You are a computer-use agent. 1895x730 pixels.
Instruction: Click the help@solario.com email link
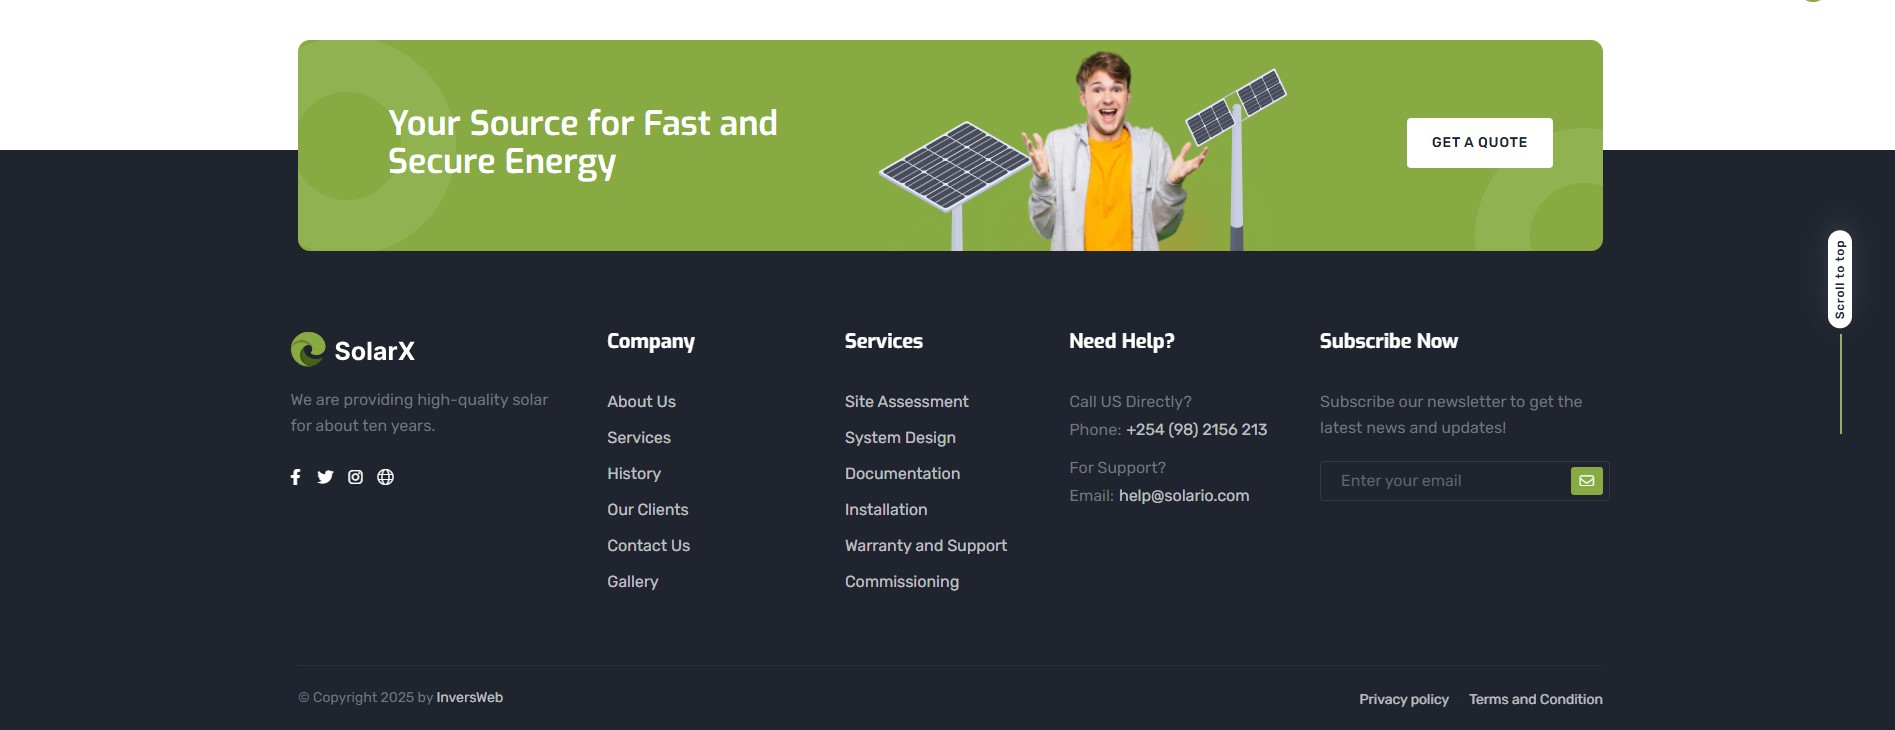[x=1183, y=495]
